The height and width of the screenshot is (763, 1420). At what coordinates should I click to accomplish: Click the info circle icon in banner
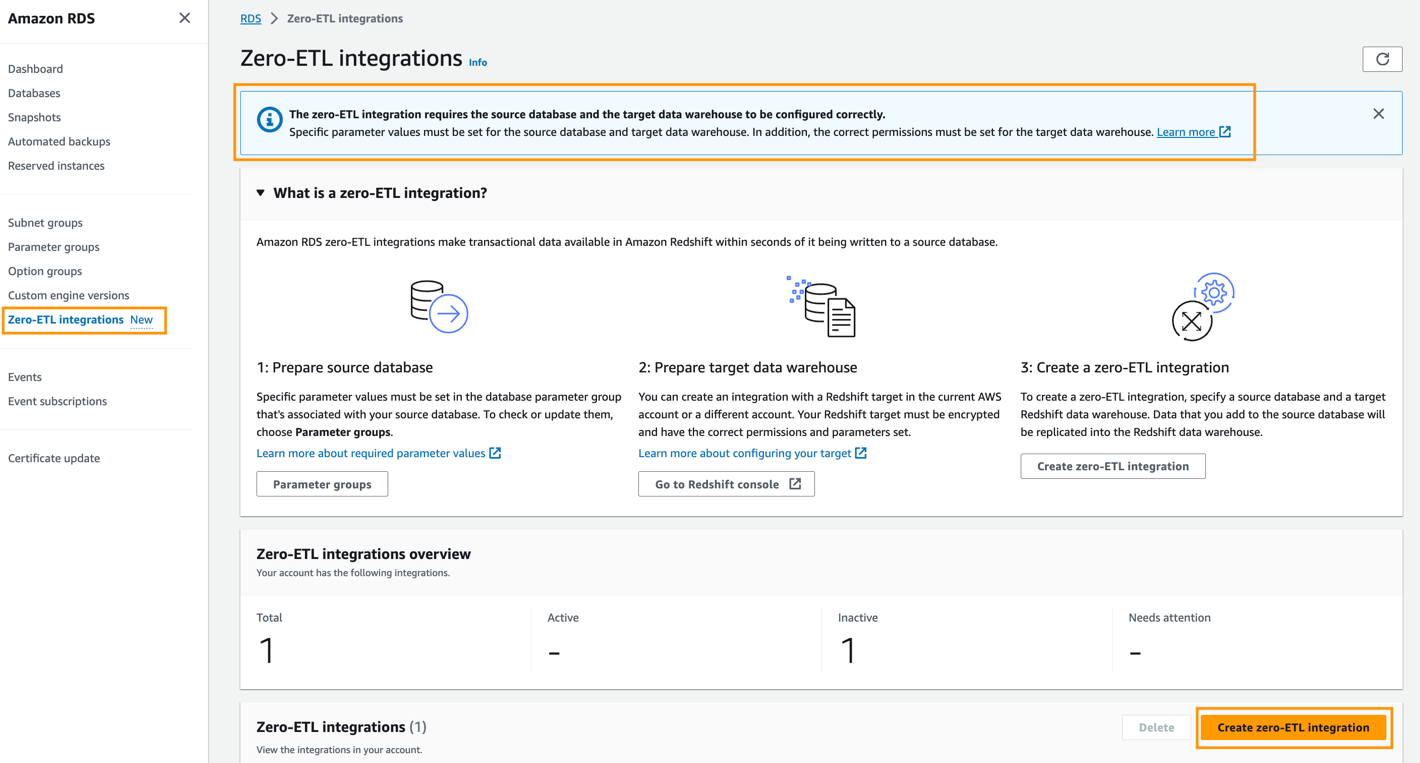[x=269, y=120]
